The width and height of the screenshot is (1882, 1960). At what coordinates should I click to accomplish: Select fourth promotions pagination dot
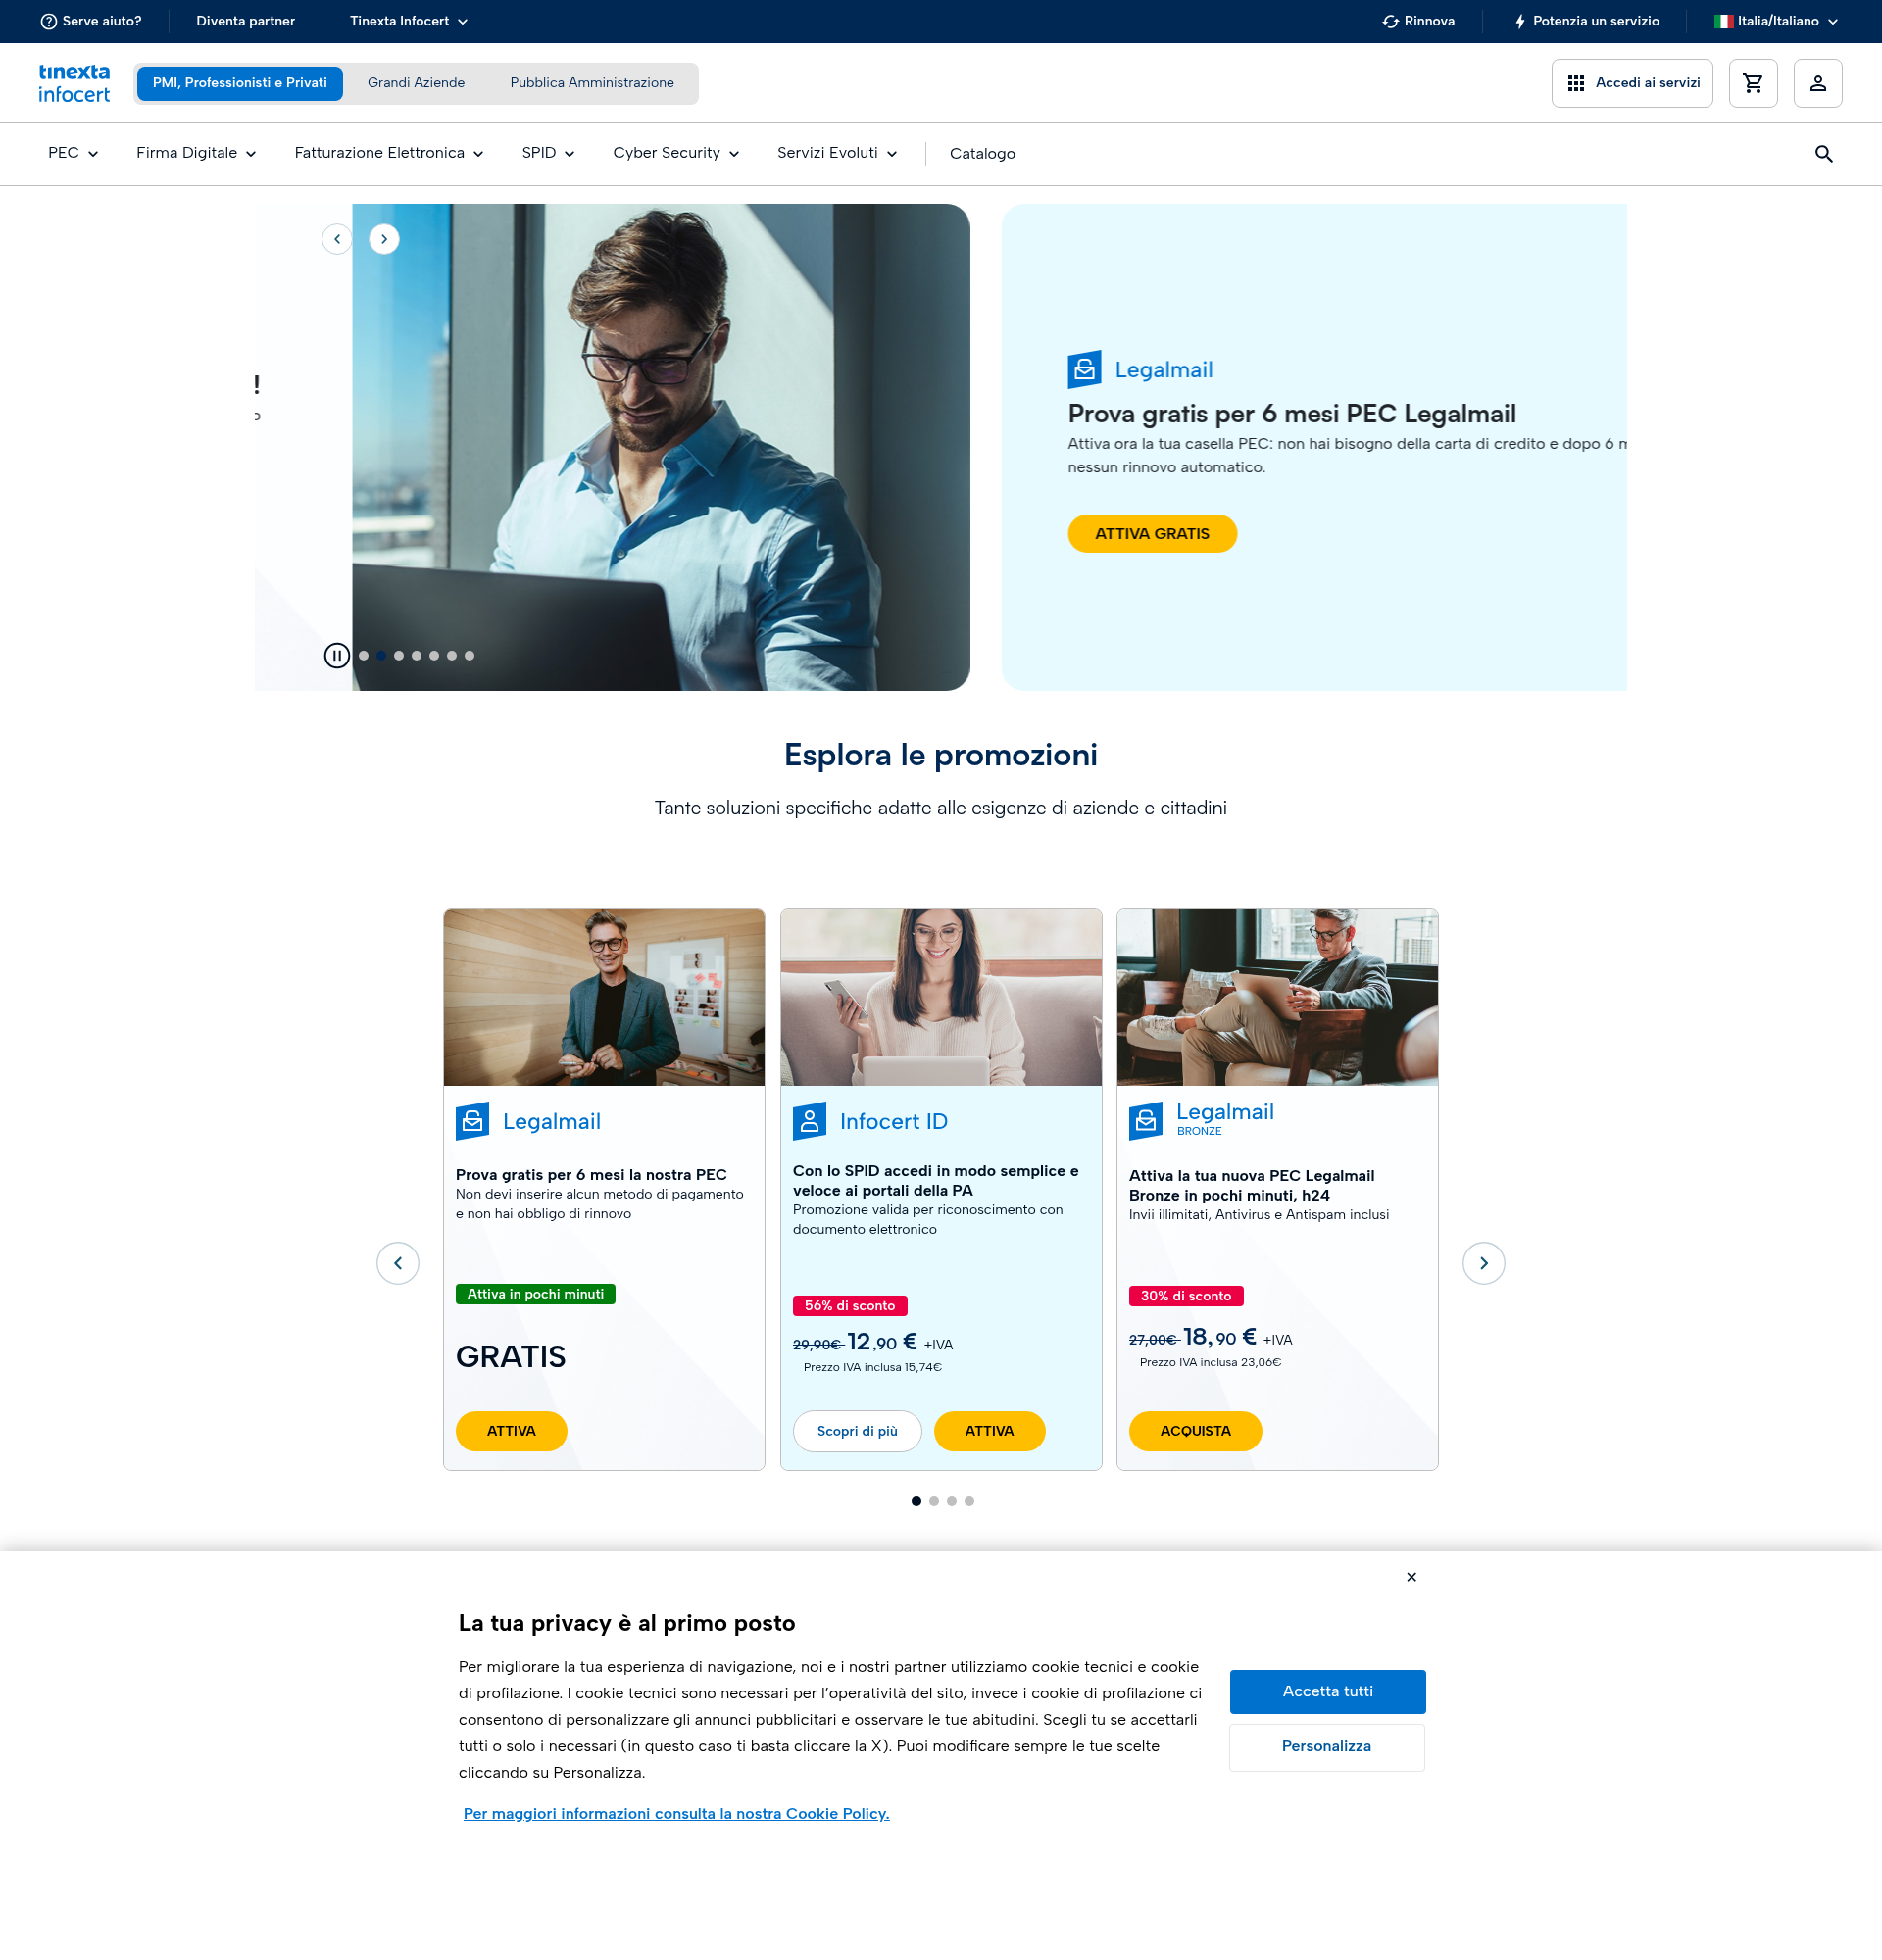coord(969,1501)
